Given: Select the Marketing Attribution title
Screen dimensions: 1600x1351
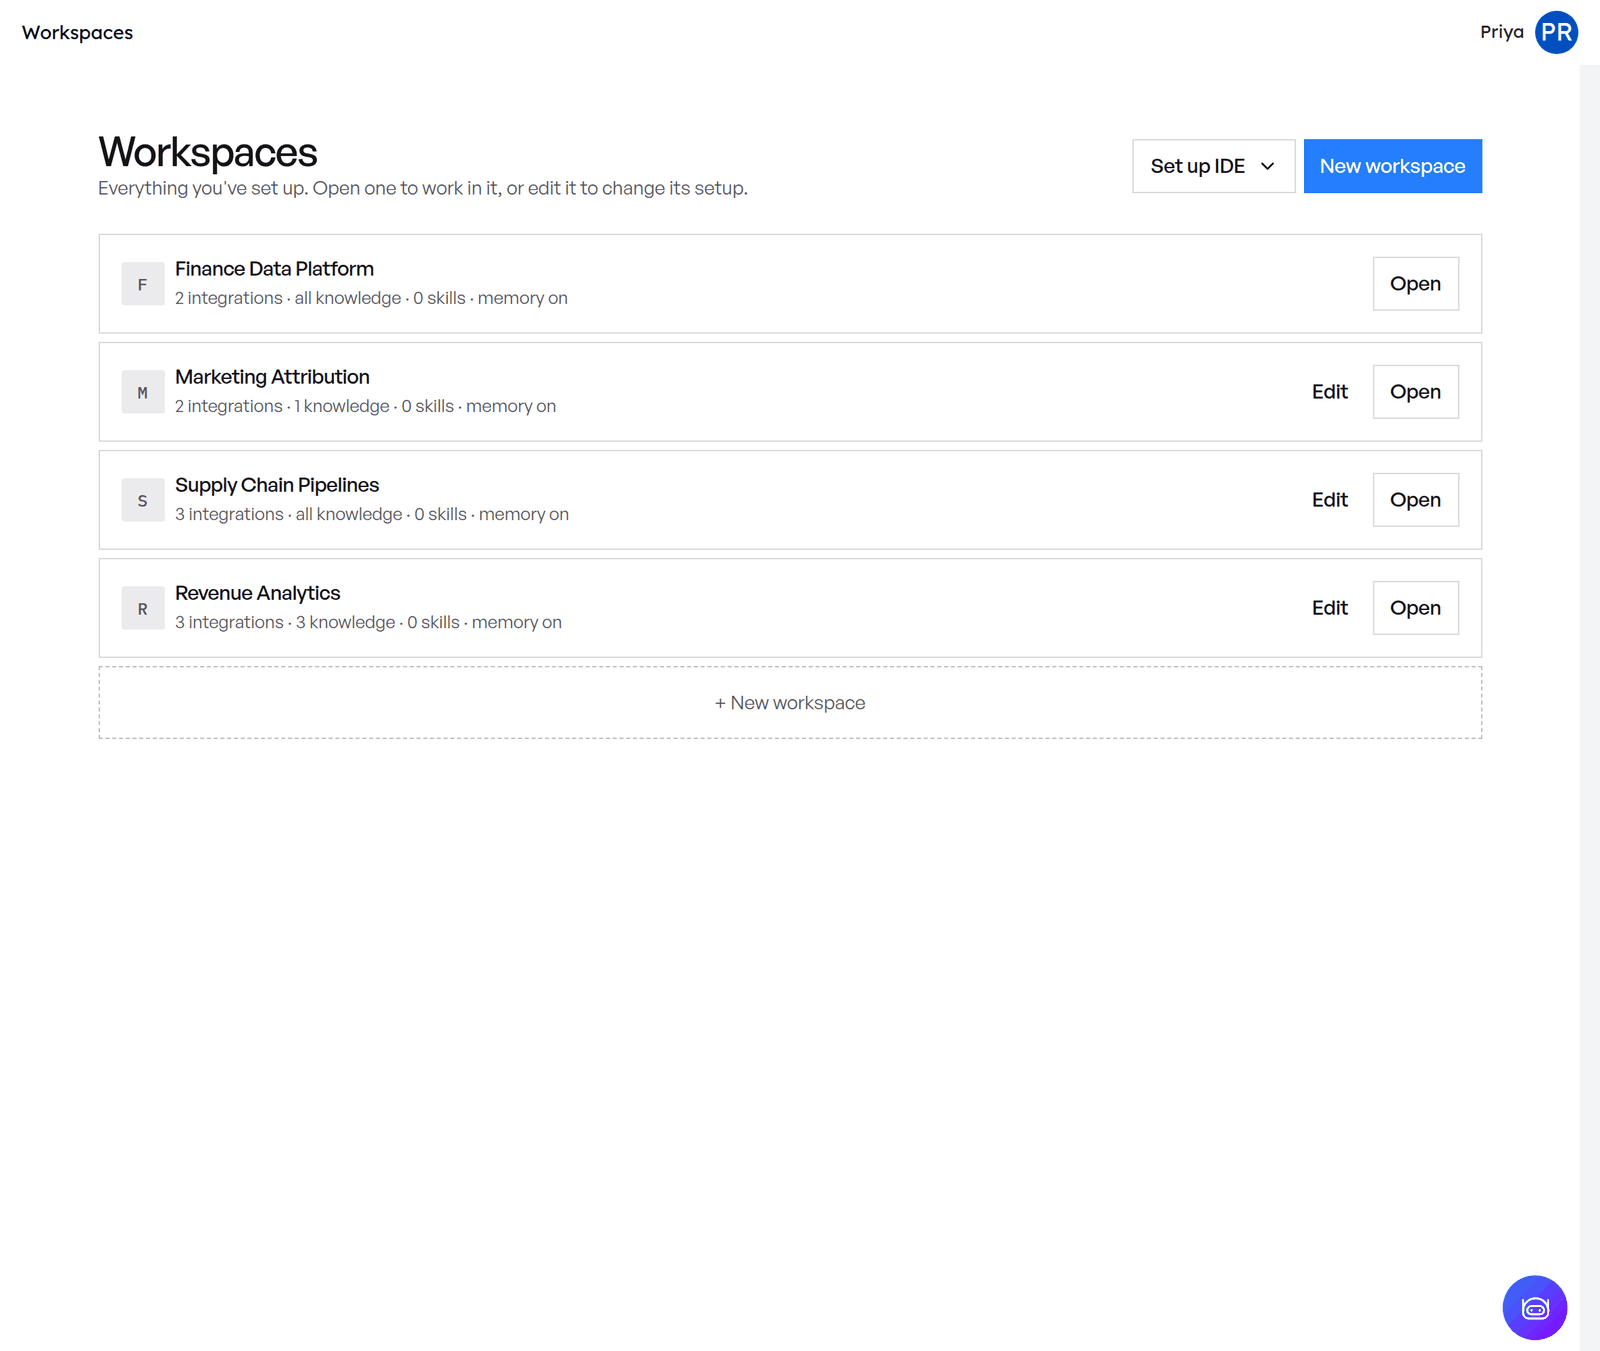Looking at the screenshot, I should 272,377.
